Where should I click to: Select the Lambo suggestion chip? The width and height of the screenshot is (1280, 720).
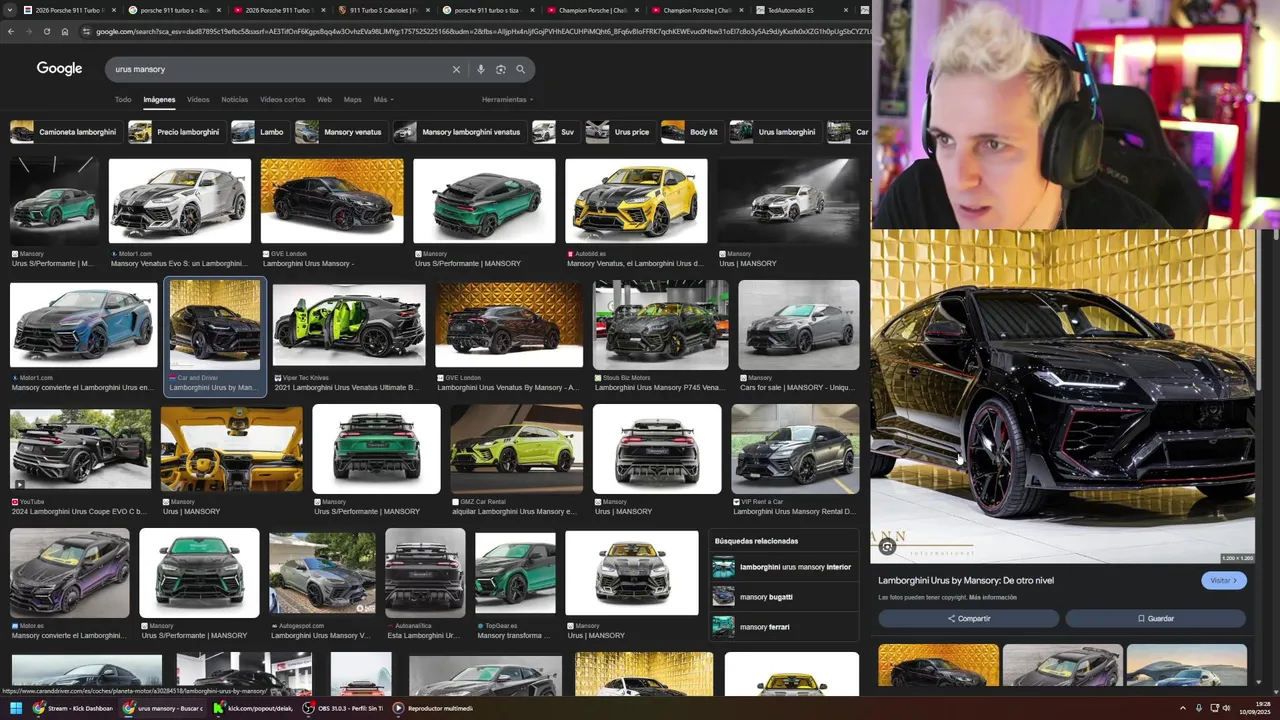pyautogui.click(x=259, y=132)
